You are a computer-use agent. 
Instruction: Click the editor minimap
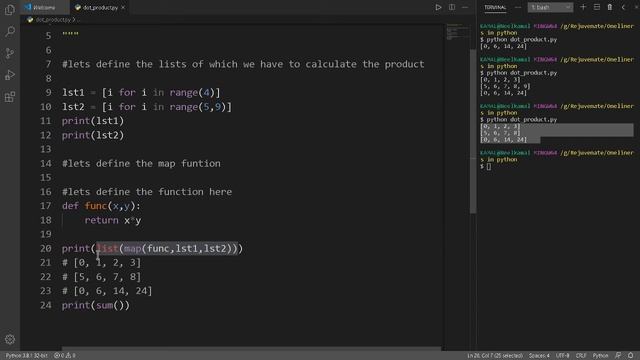tap(456, 33)
